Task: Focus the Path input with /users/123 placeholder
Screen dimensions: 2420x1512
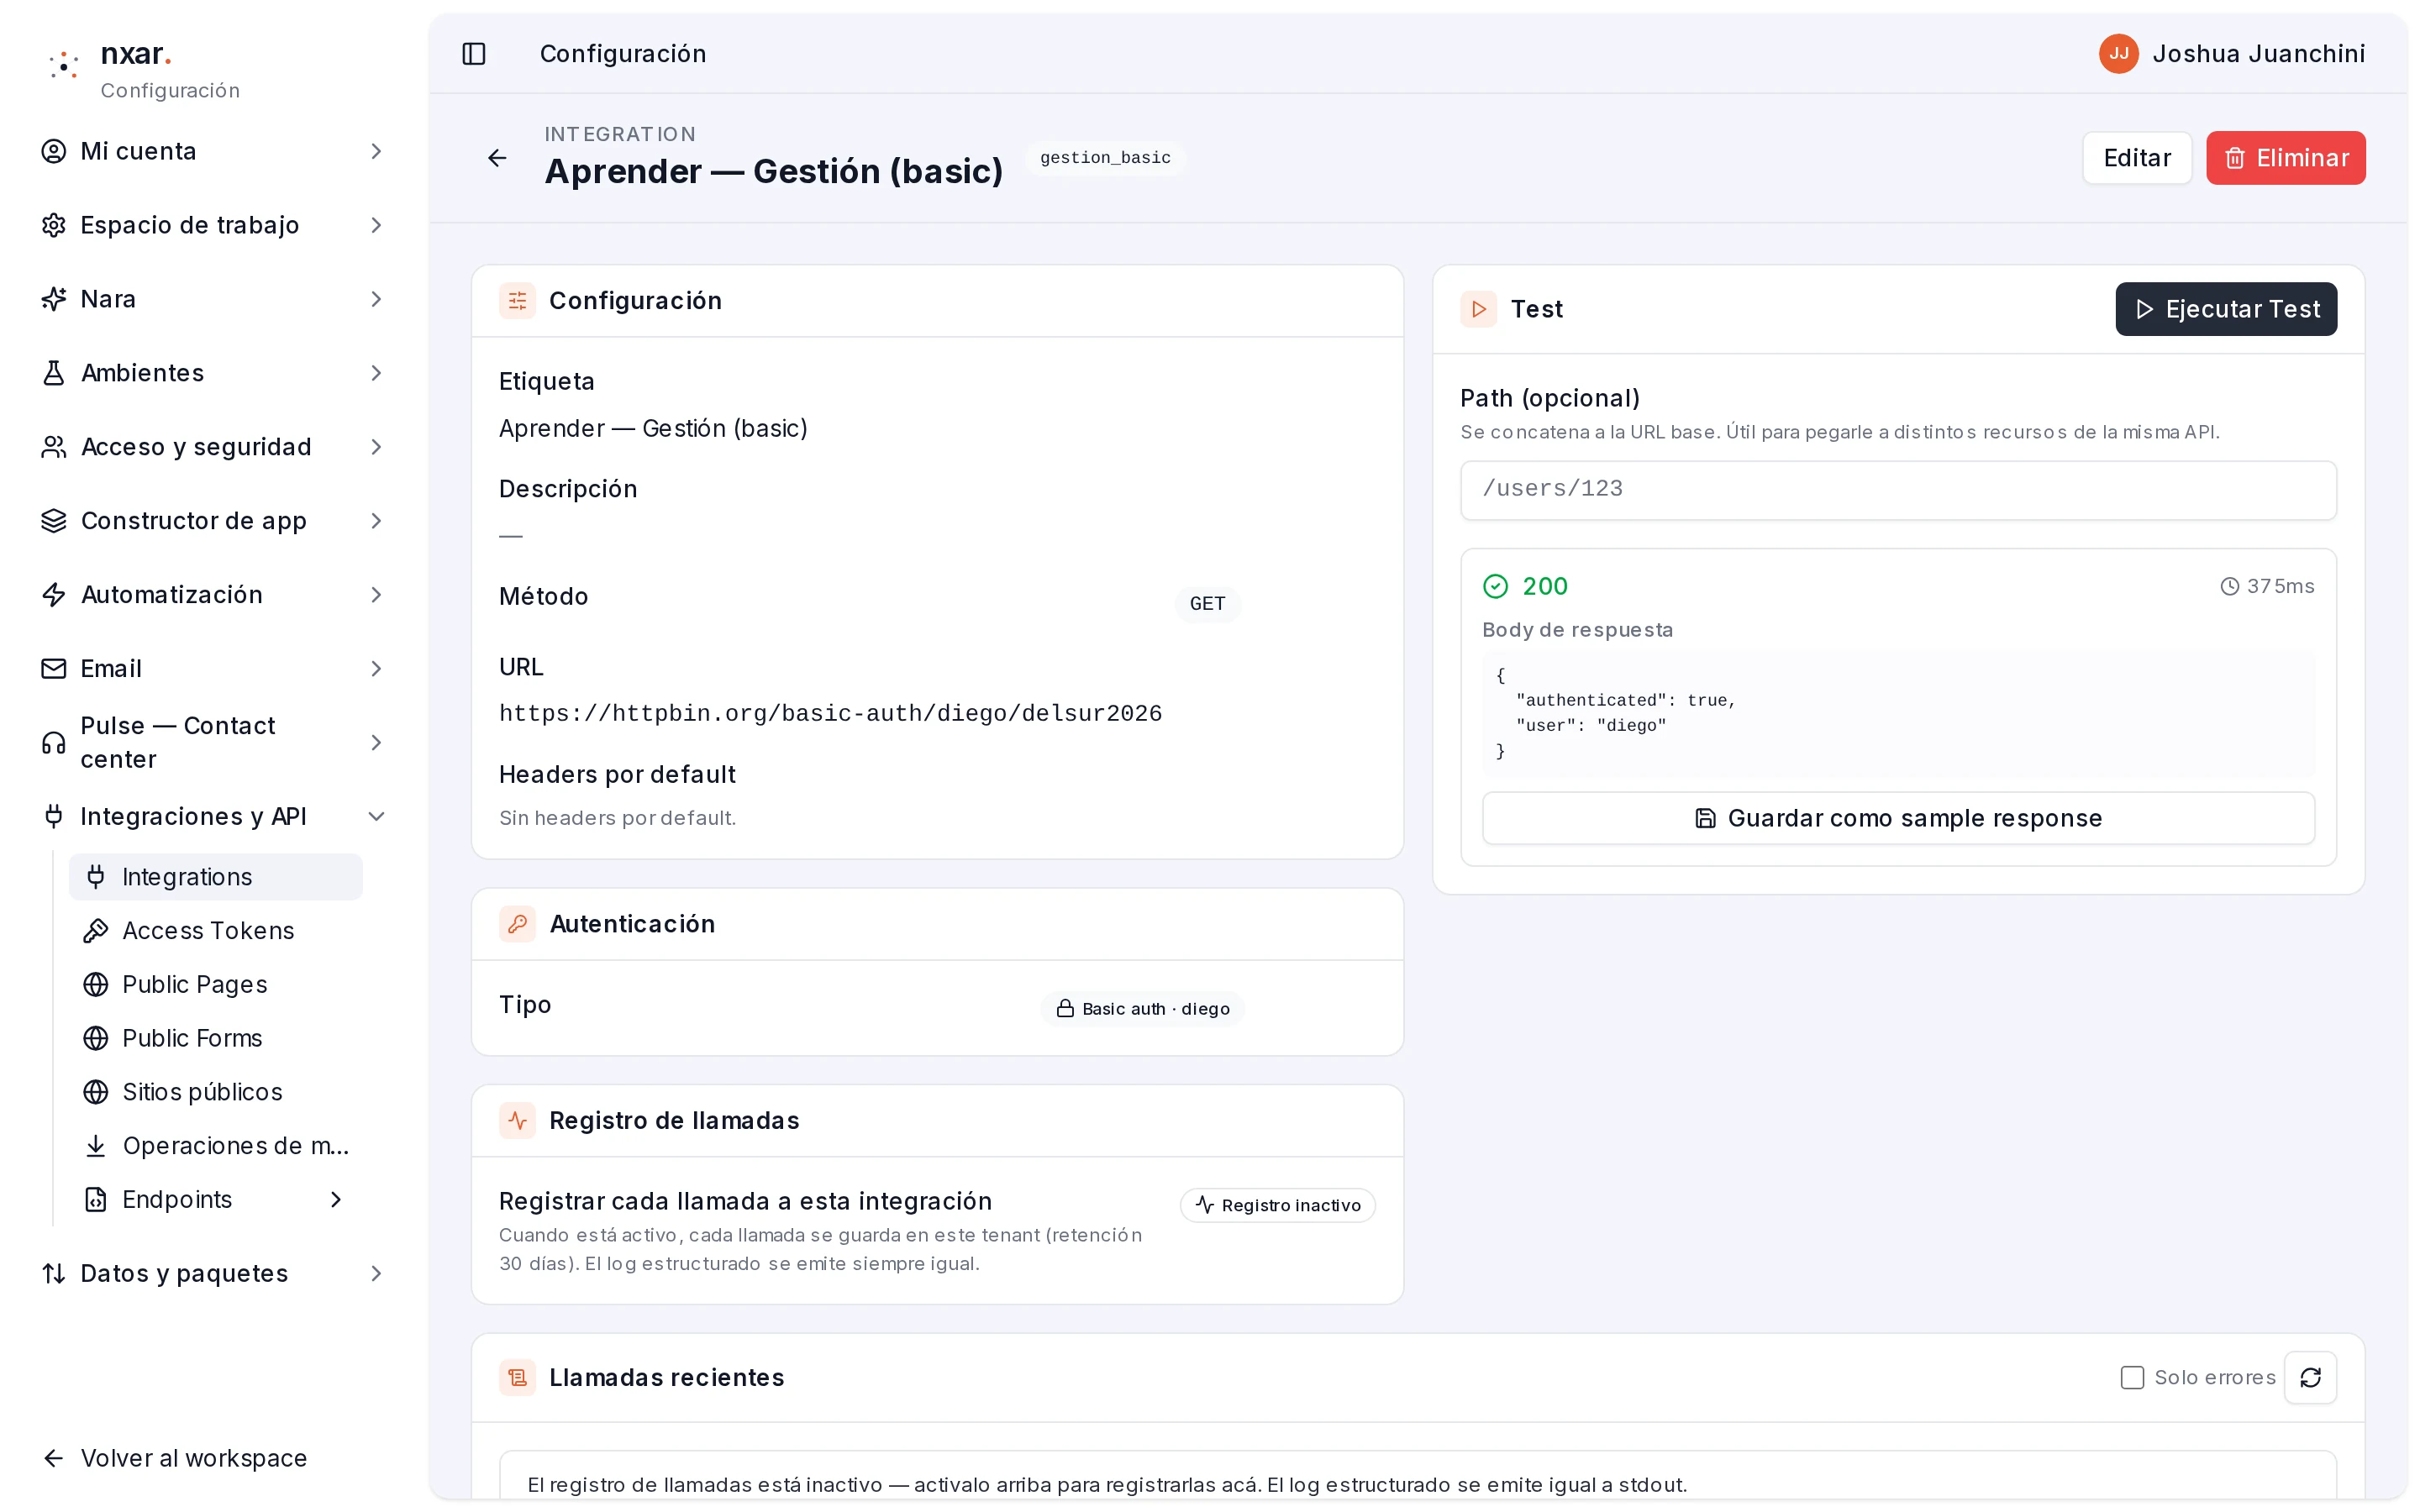Action: point(1898,490)
